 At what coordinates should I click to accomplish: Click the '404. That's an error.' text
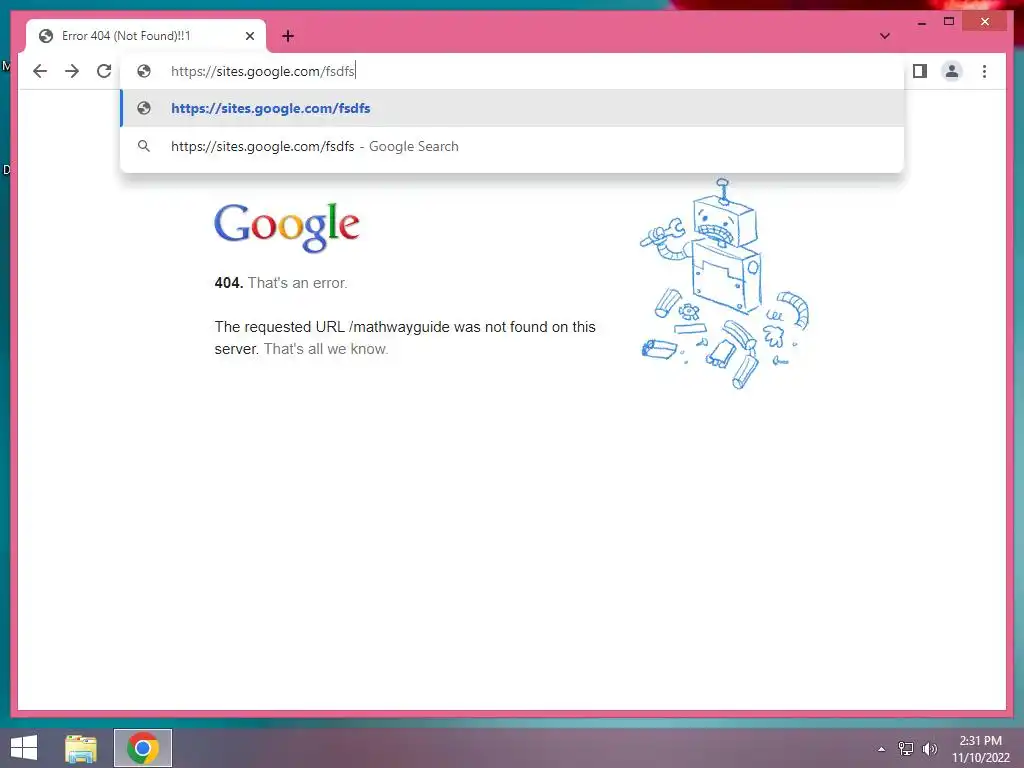[281, 283]
